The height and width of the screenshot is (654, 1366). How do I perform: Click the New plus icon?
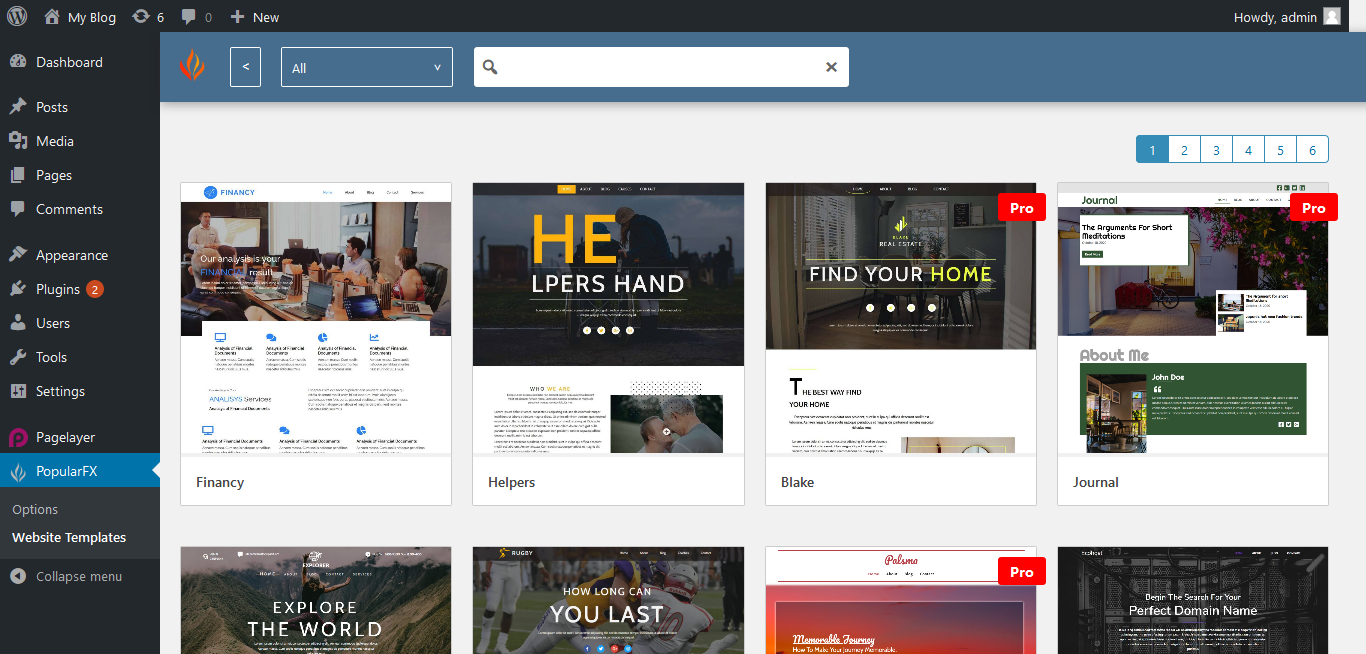tap(237, 16)
